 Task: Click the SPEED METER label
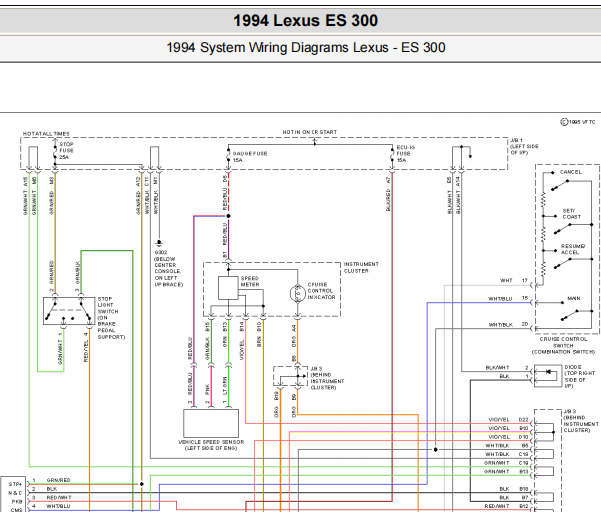click(250, 281)
